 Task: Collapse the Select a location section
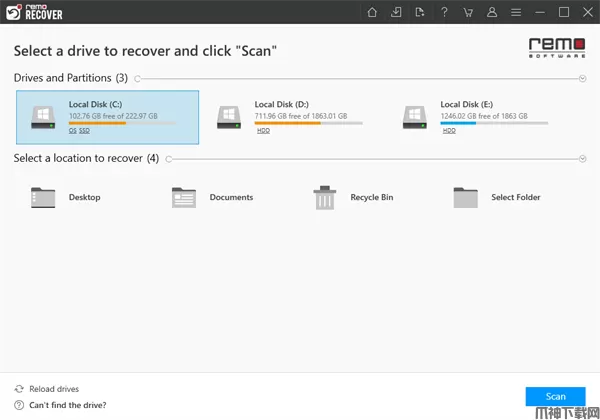(x=582, y=158)
